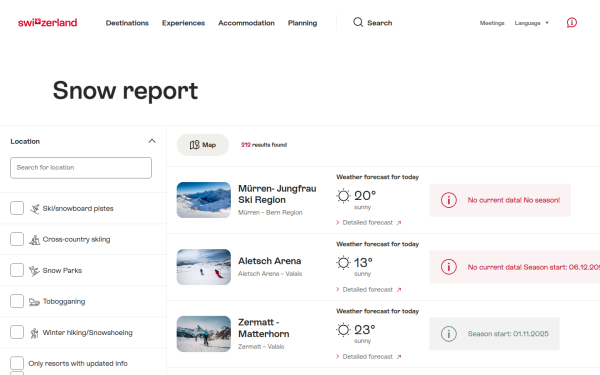This screenshot has height=375, width=600.
Task: Open the Switzerland logo home link
Action: pyautogui.click(x=47, y=23)
